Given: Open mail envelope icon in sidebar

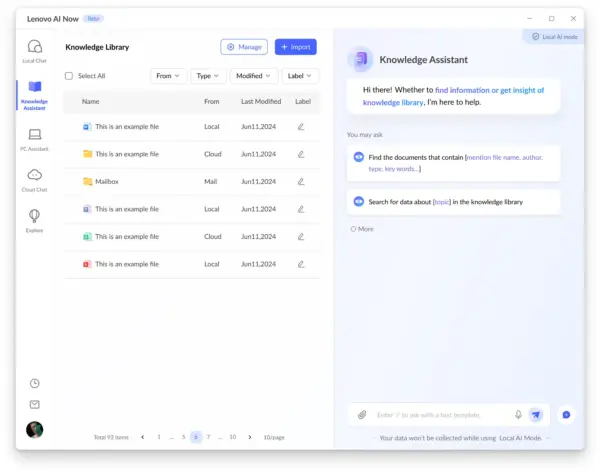Looking at the screenshot, I should pyautogui.click(x=35, y=404).
